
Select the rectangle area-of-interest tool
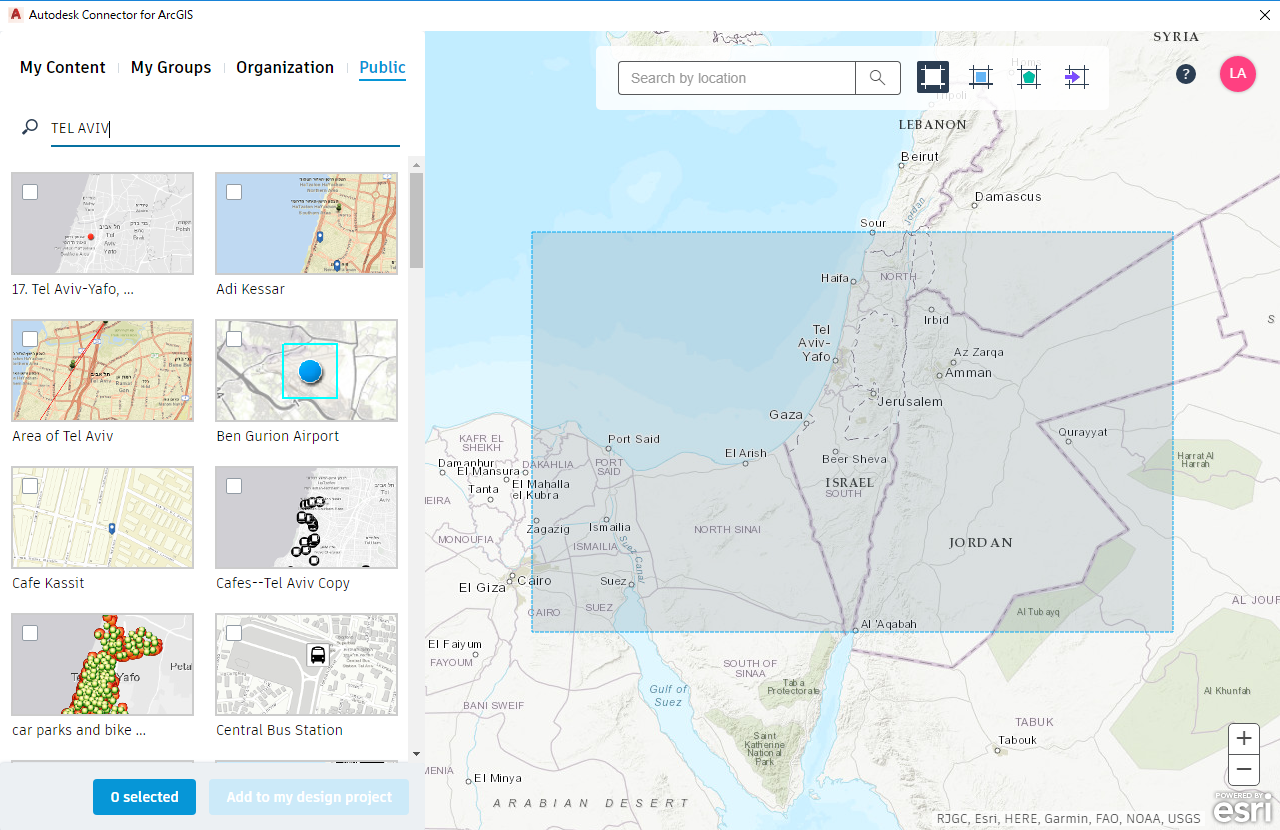933,77
